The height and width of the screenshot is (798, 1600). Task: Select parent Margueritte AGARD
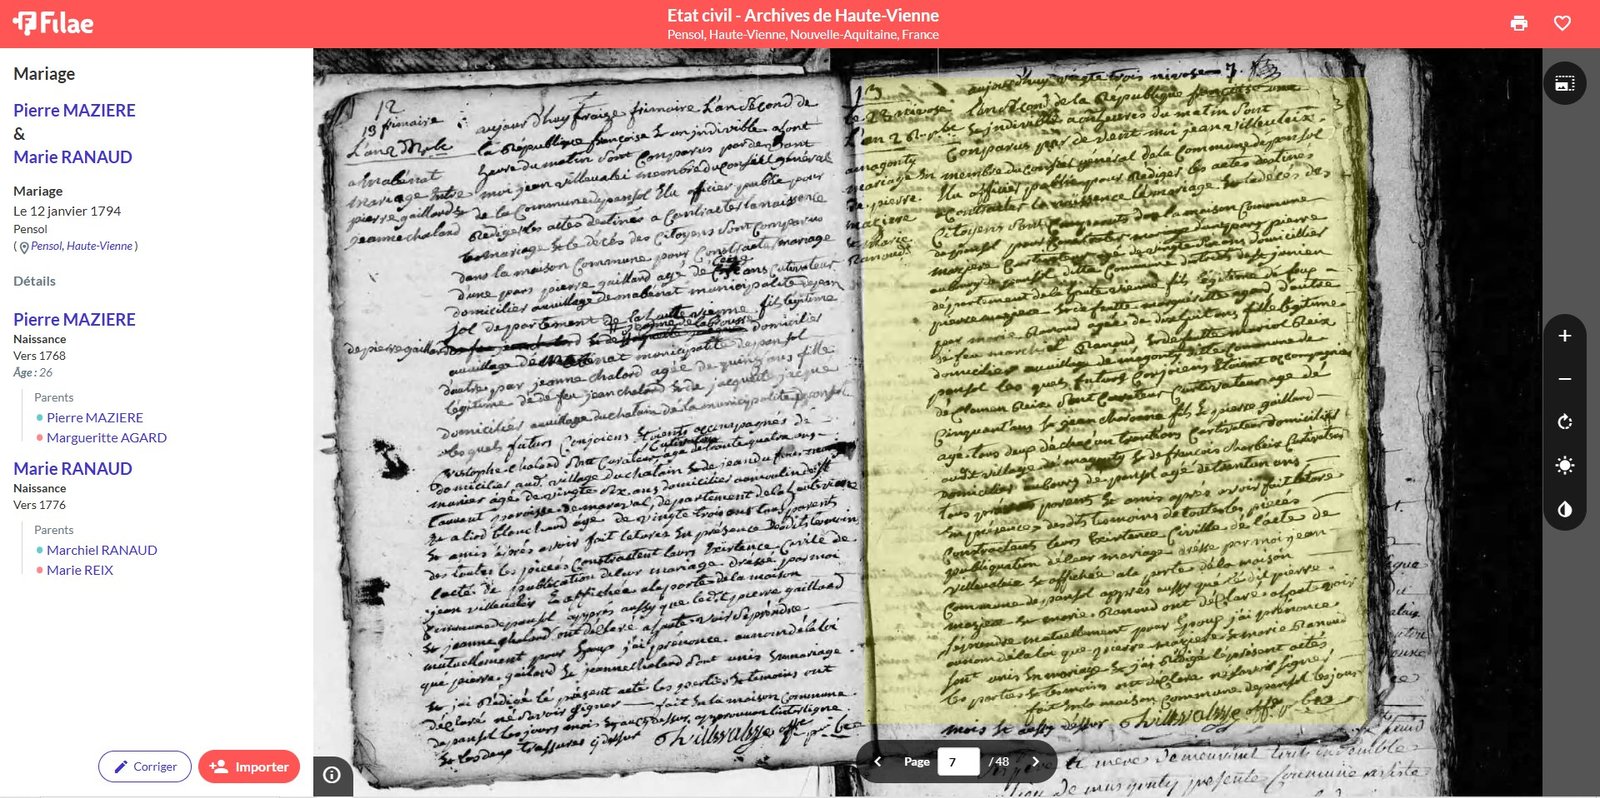pos(106,438)
